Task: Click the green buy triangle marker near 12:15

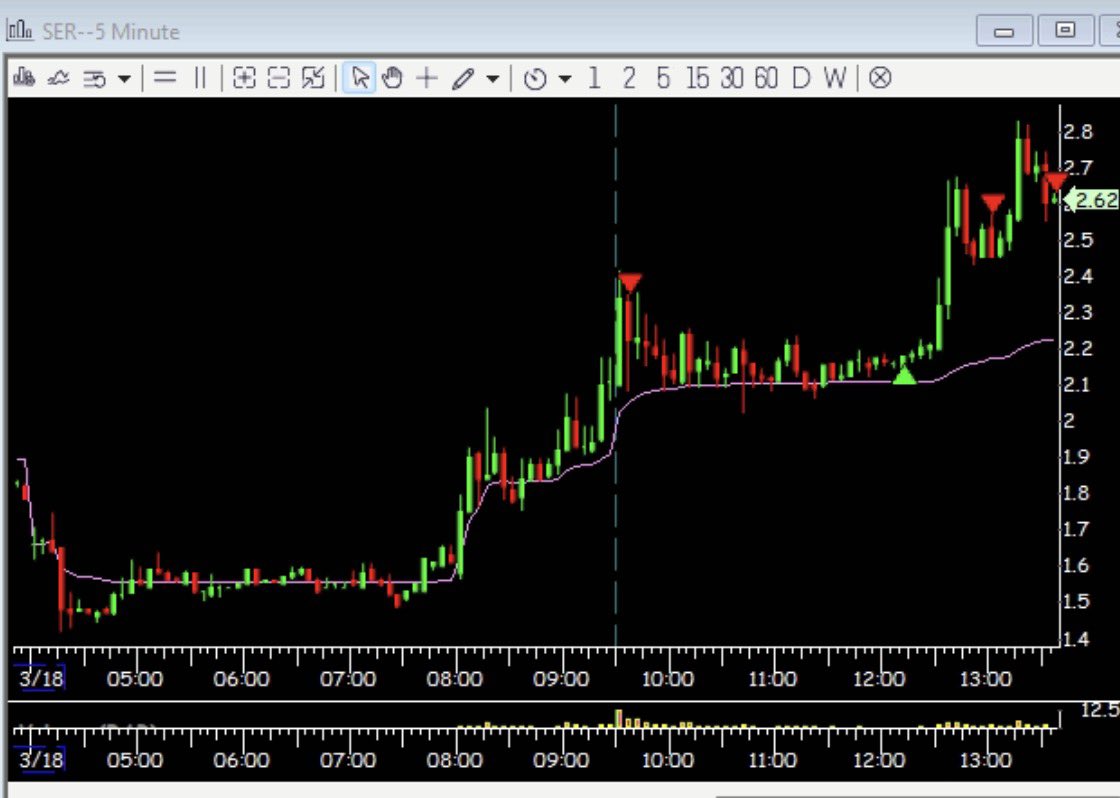Action: tap(904, 374)
